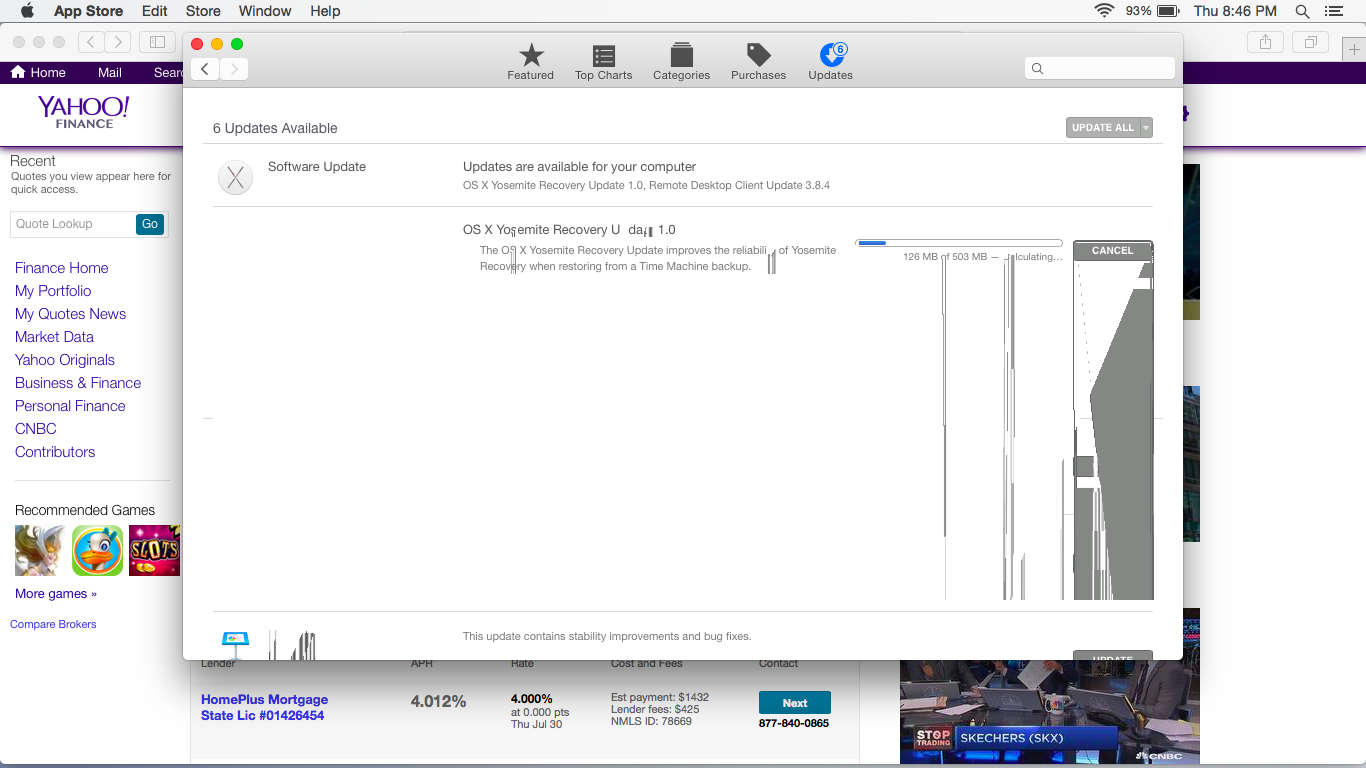Open the Business & Finance link

(78, 383)
